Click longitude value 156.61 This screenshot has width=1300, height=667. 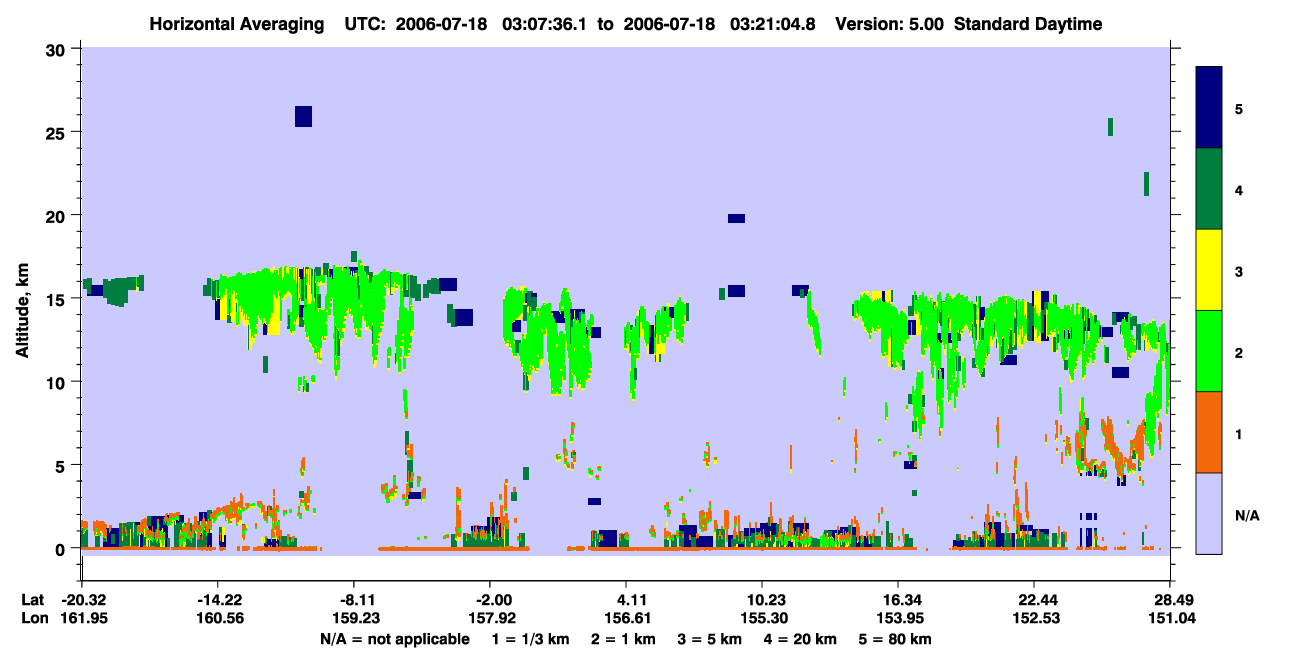[626, 618]
